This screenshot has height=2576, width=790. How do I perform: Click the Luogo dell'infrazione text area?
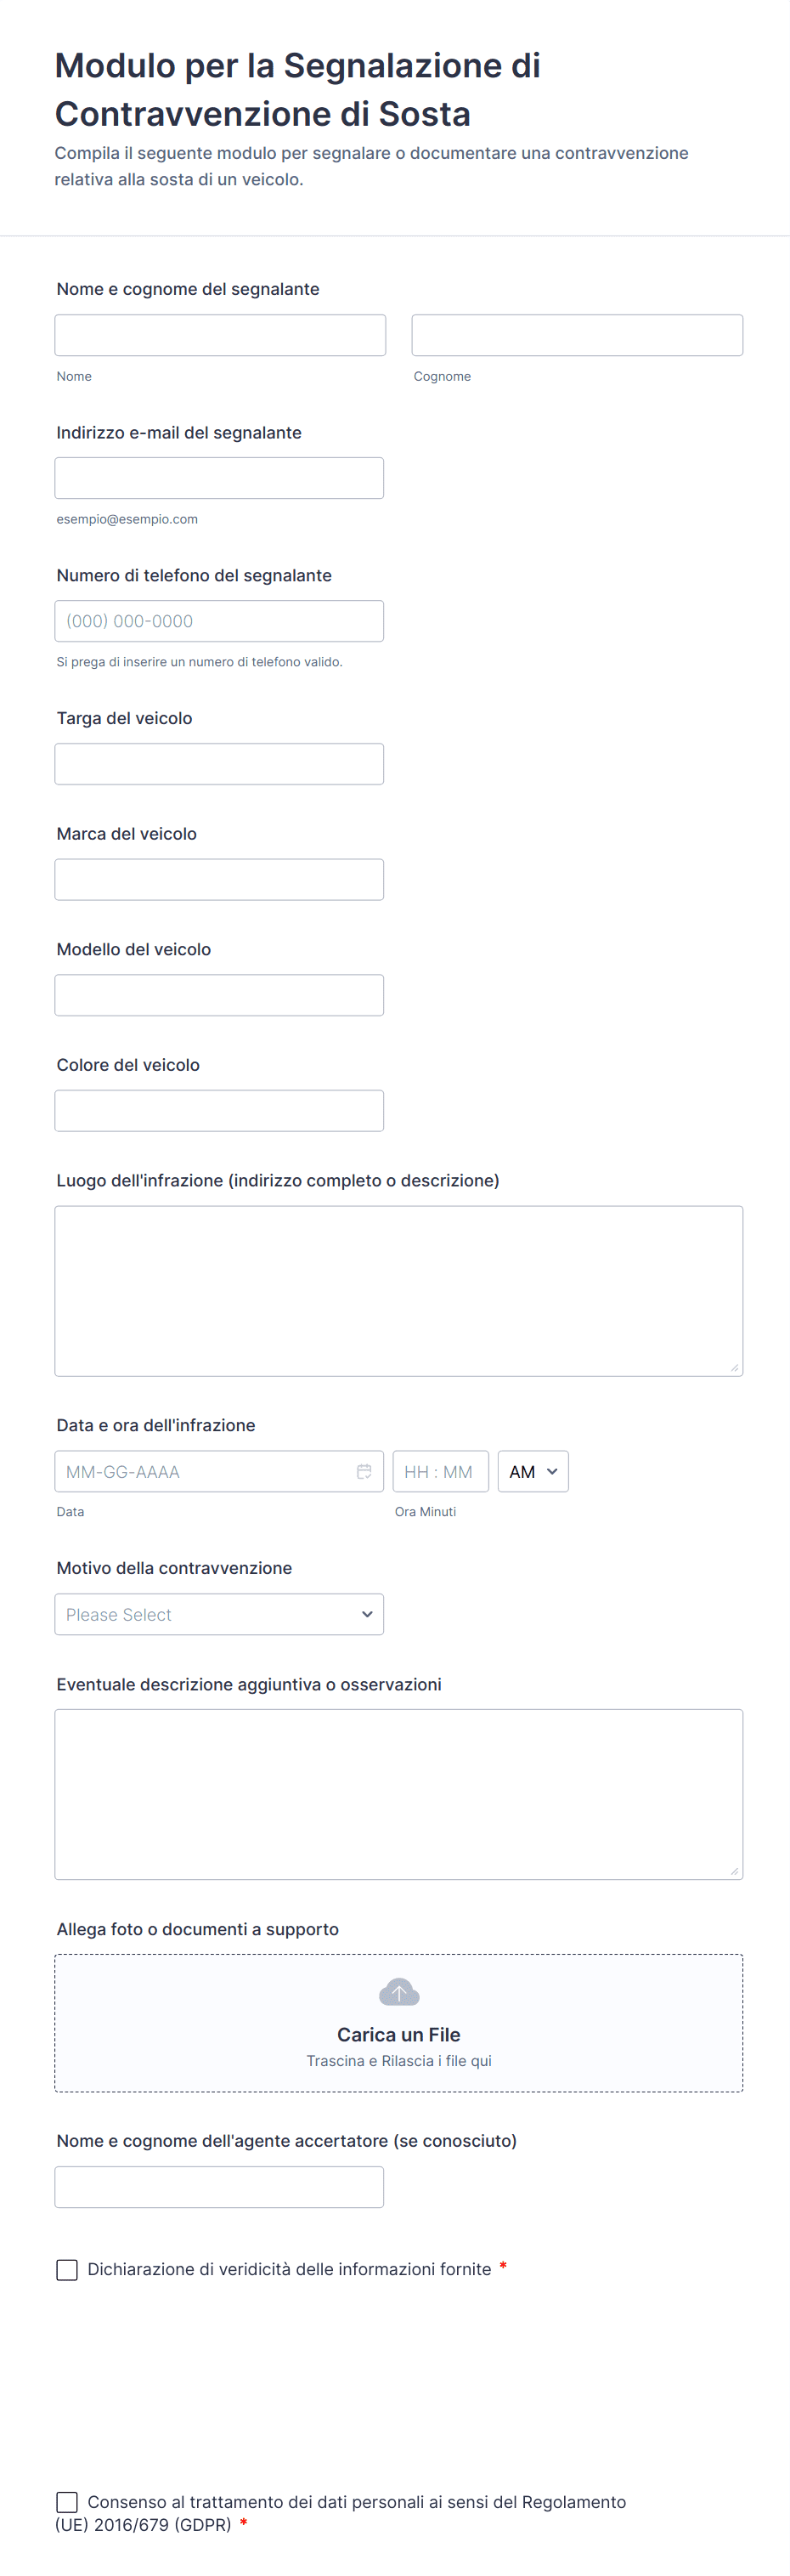399,1290
